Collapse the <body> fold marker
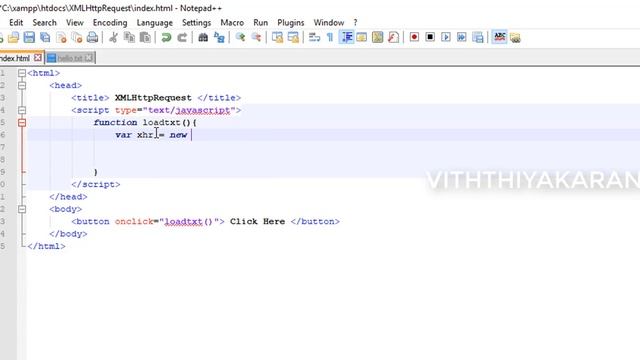The height and width of the screenshot is (360, 640). (22, 209)
